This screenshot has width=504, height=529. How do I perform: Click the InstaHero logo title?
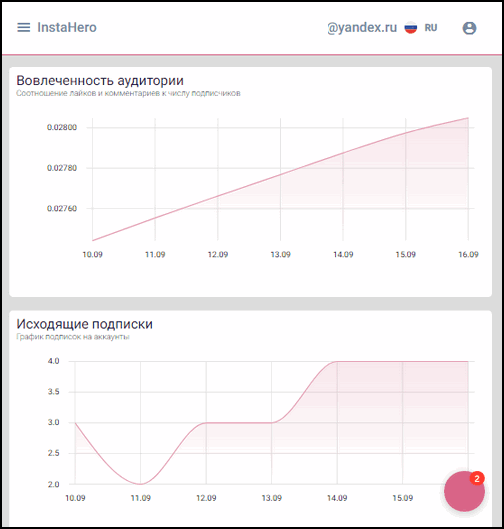tap(67, 27)
